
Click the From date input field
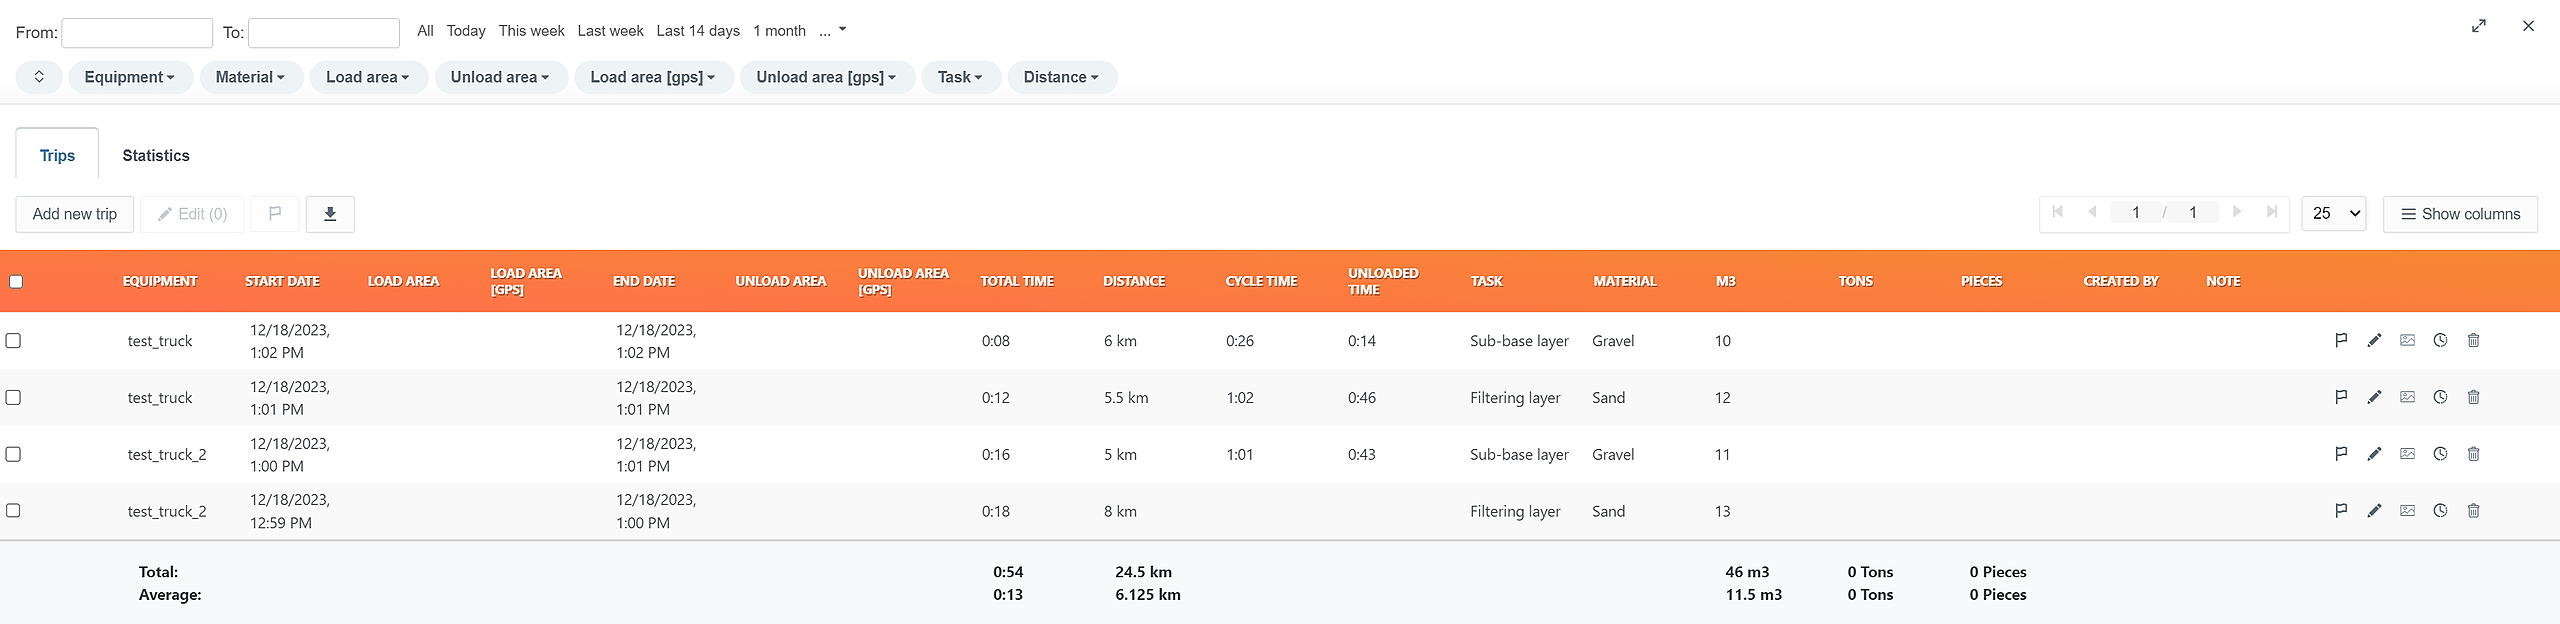click(x=137, y=33)
